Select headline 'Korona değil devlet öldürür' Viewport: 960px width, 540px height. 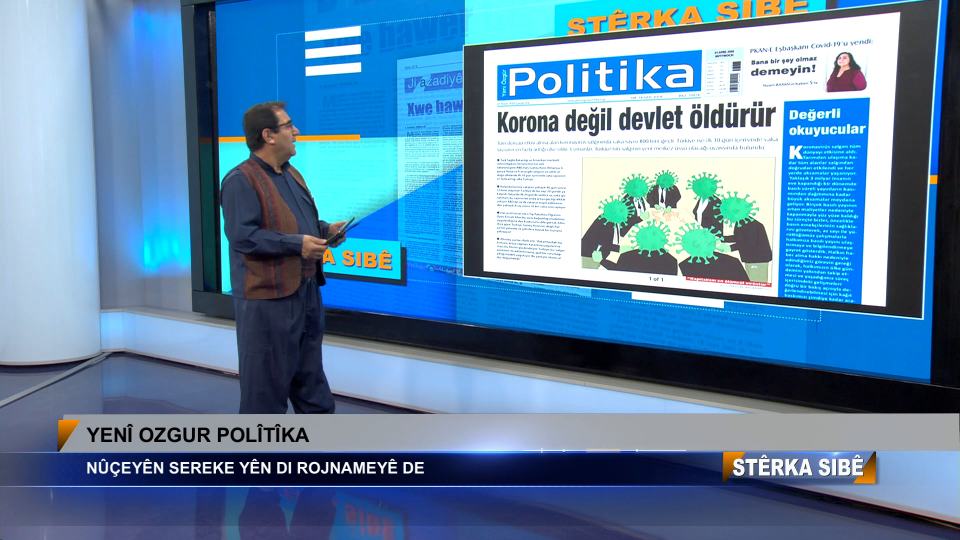636,119
